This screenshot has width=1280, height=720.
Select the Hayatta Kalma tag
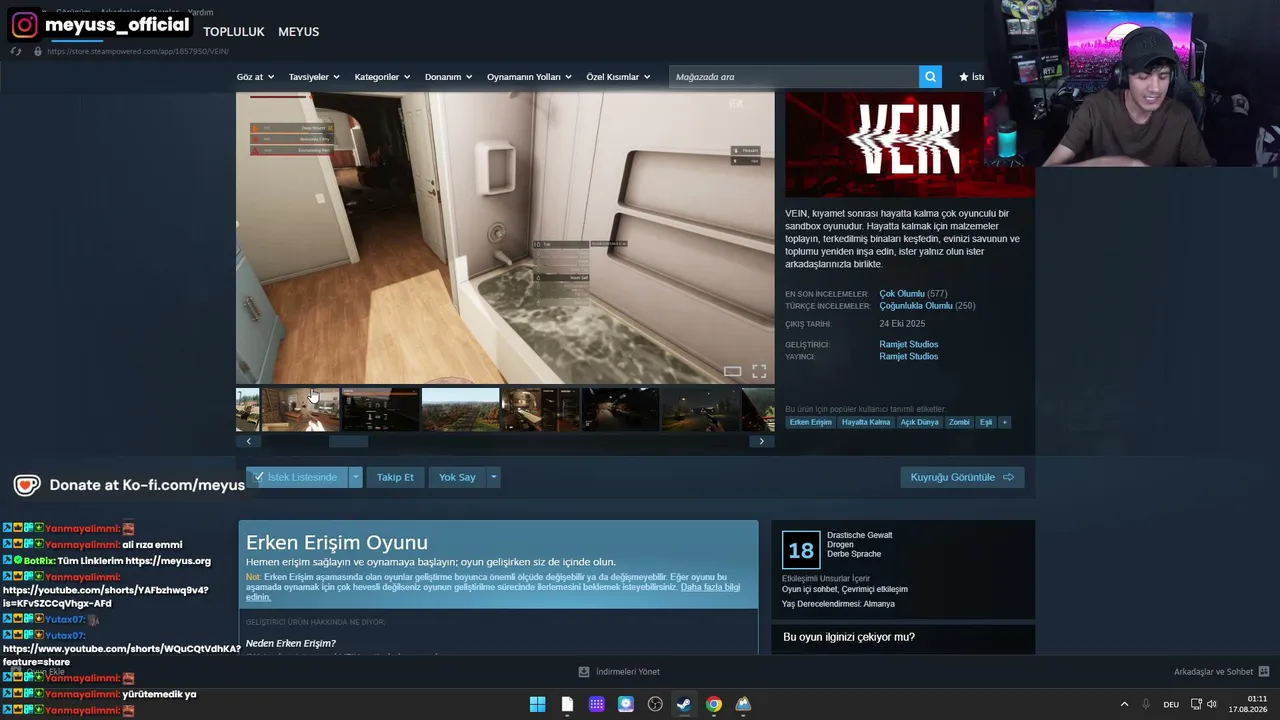[866, 422]
